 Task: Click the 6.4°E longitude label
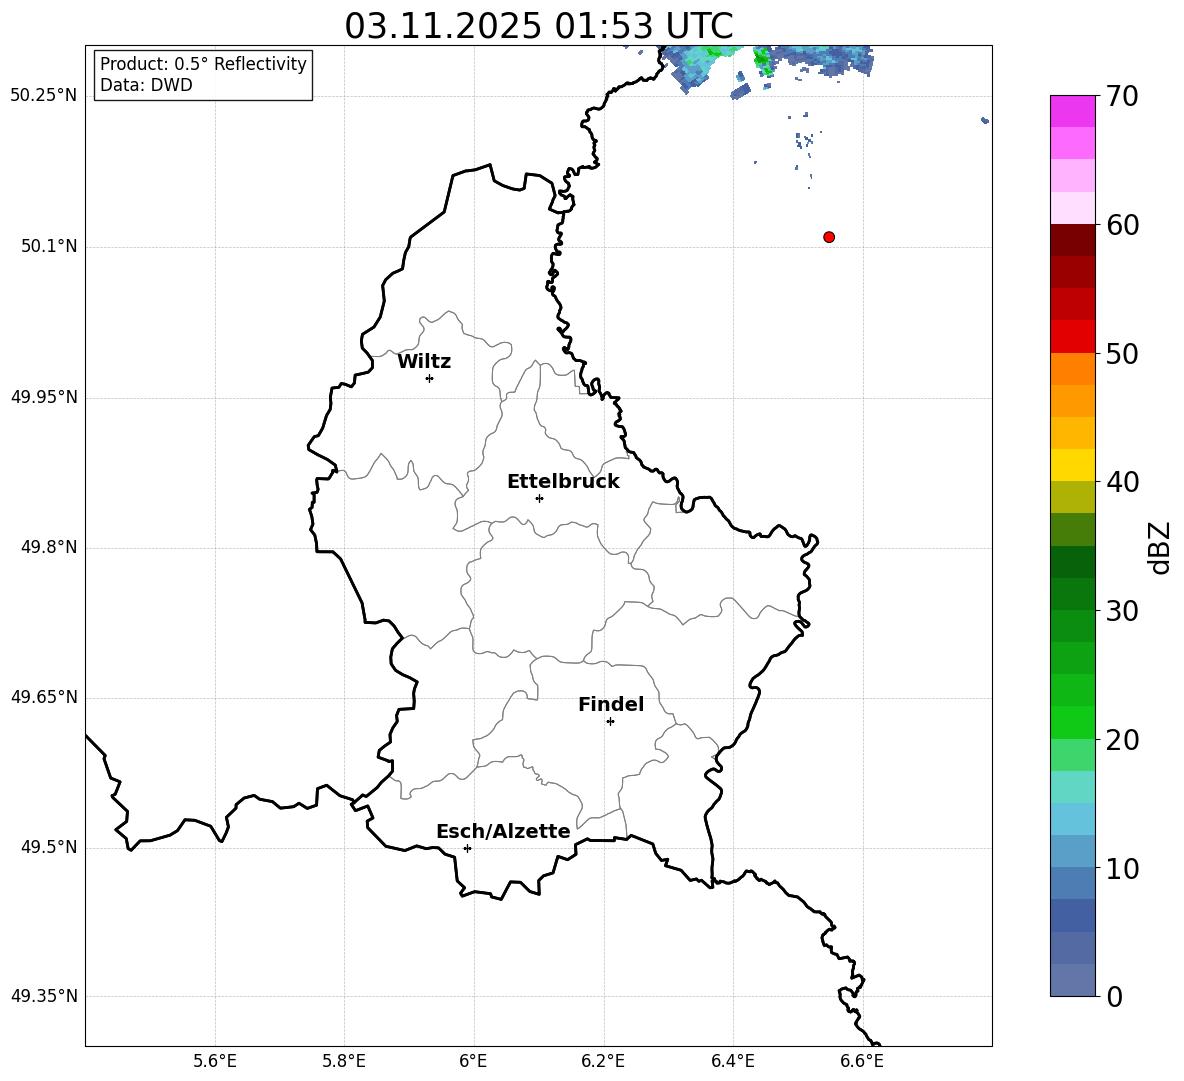[732, 1061]
